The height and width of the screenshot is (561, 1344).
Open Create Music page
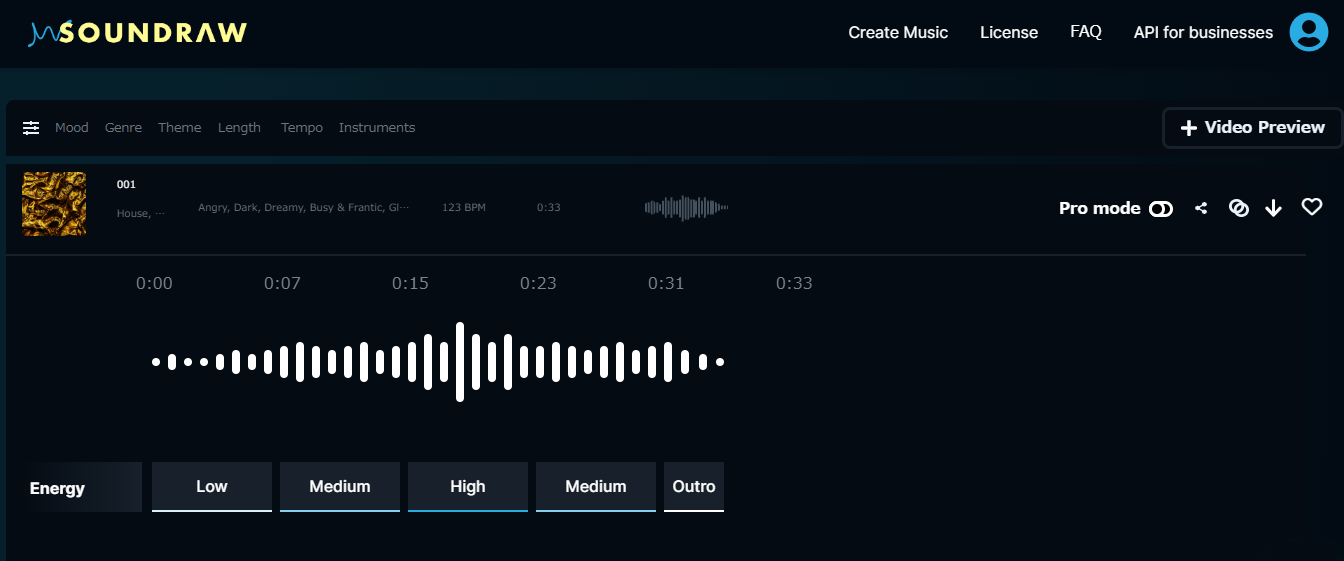[x=897, y=33]
